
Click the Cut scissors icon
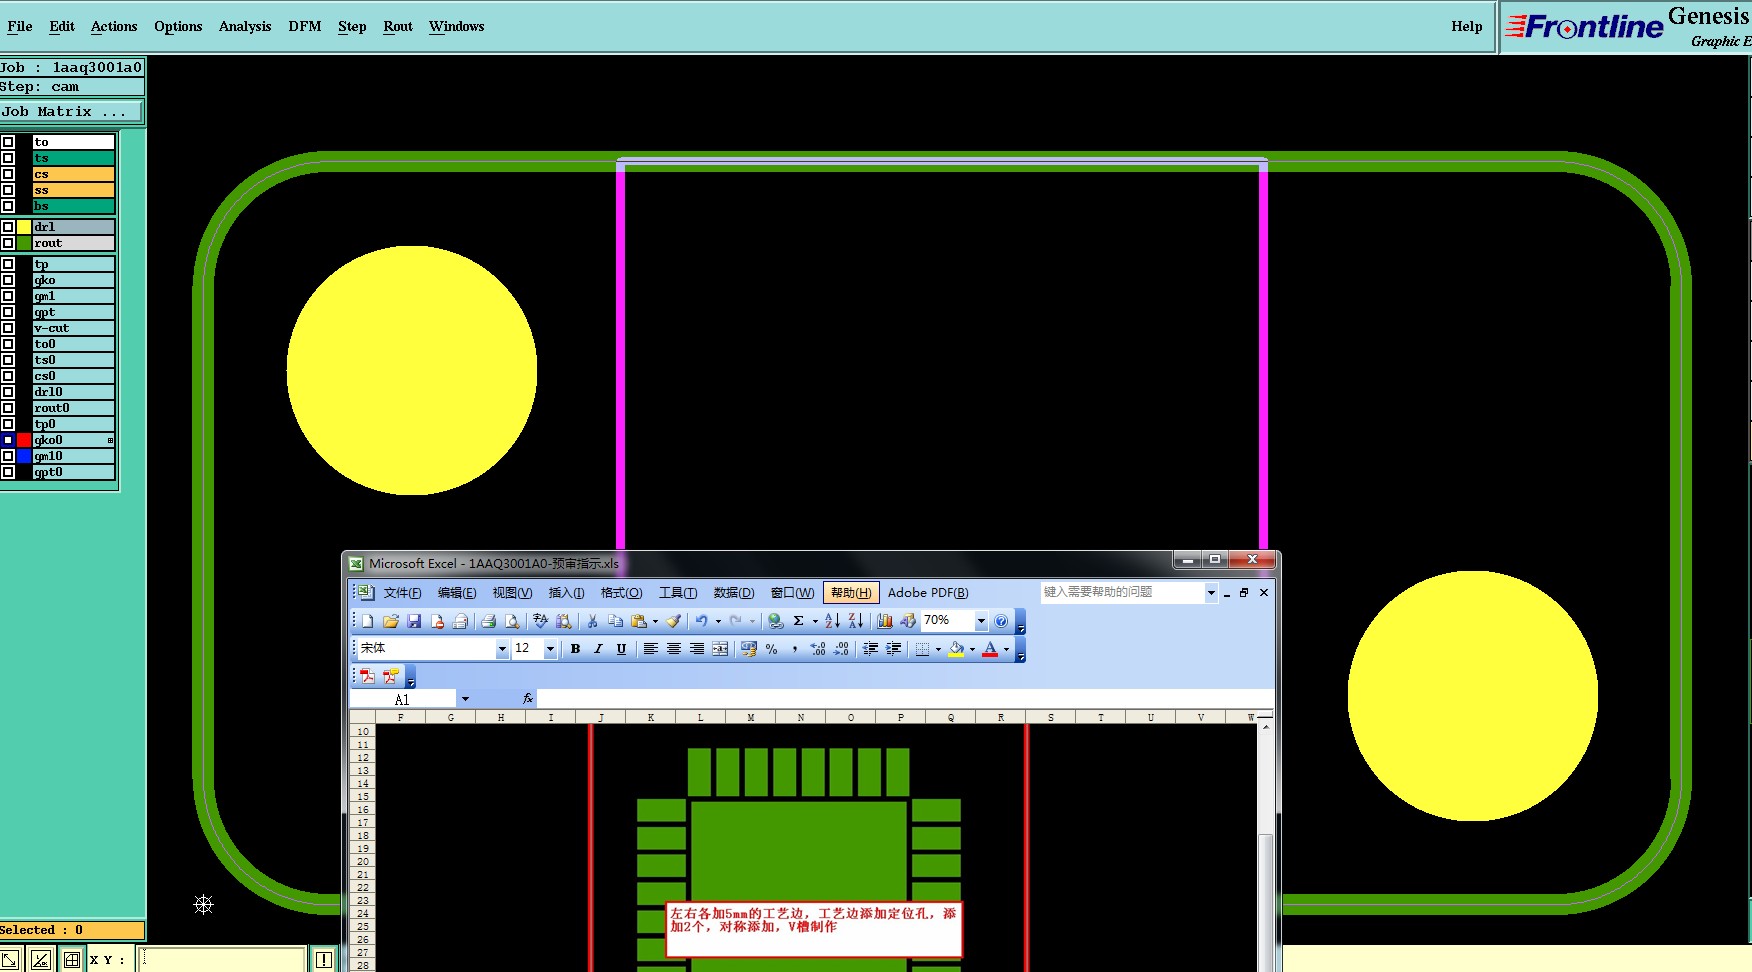[592, 621]
